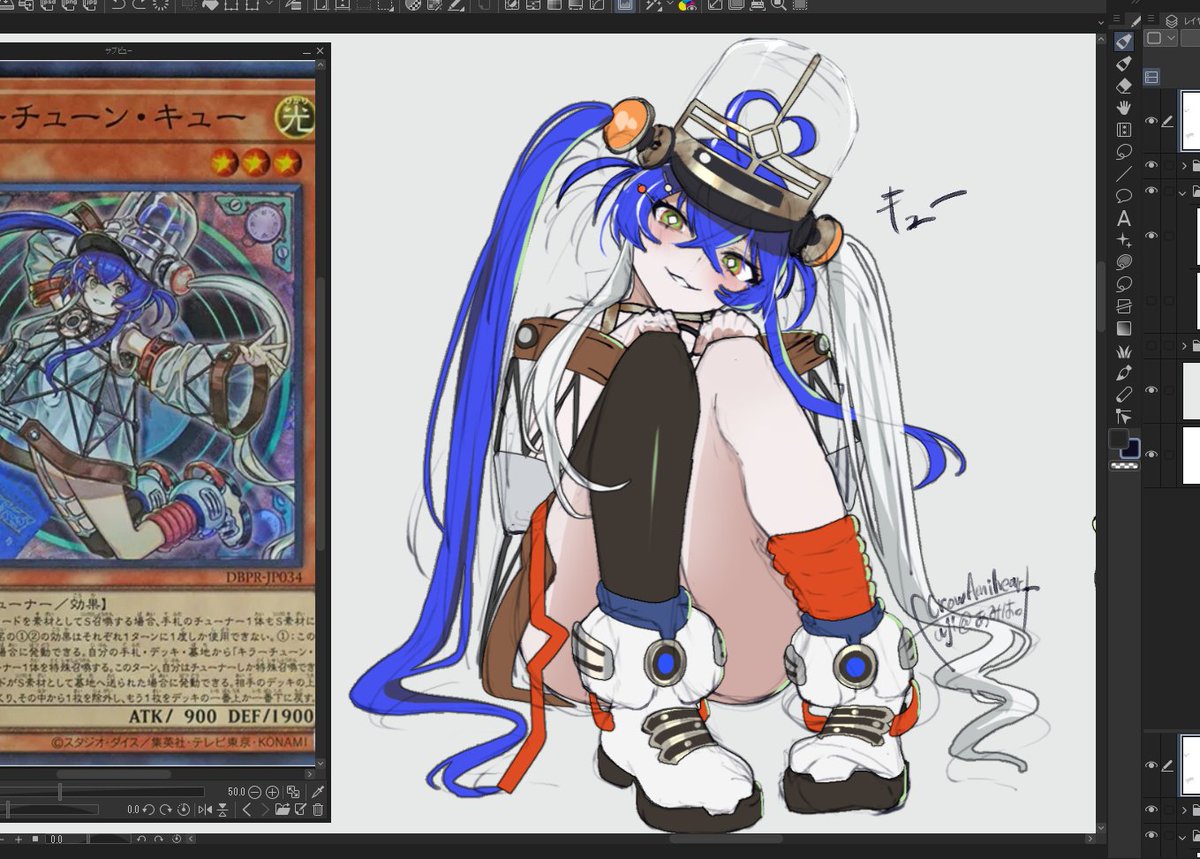The height and width of the screenshot is (859, 1200).
Task: Choose the transparent color swatch
Action: point(1124,468)
